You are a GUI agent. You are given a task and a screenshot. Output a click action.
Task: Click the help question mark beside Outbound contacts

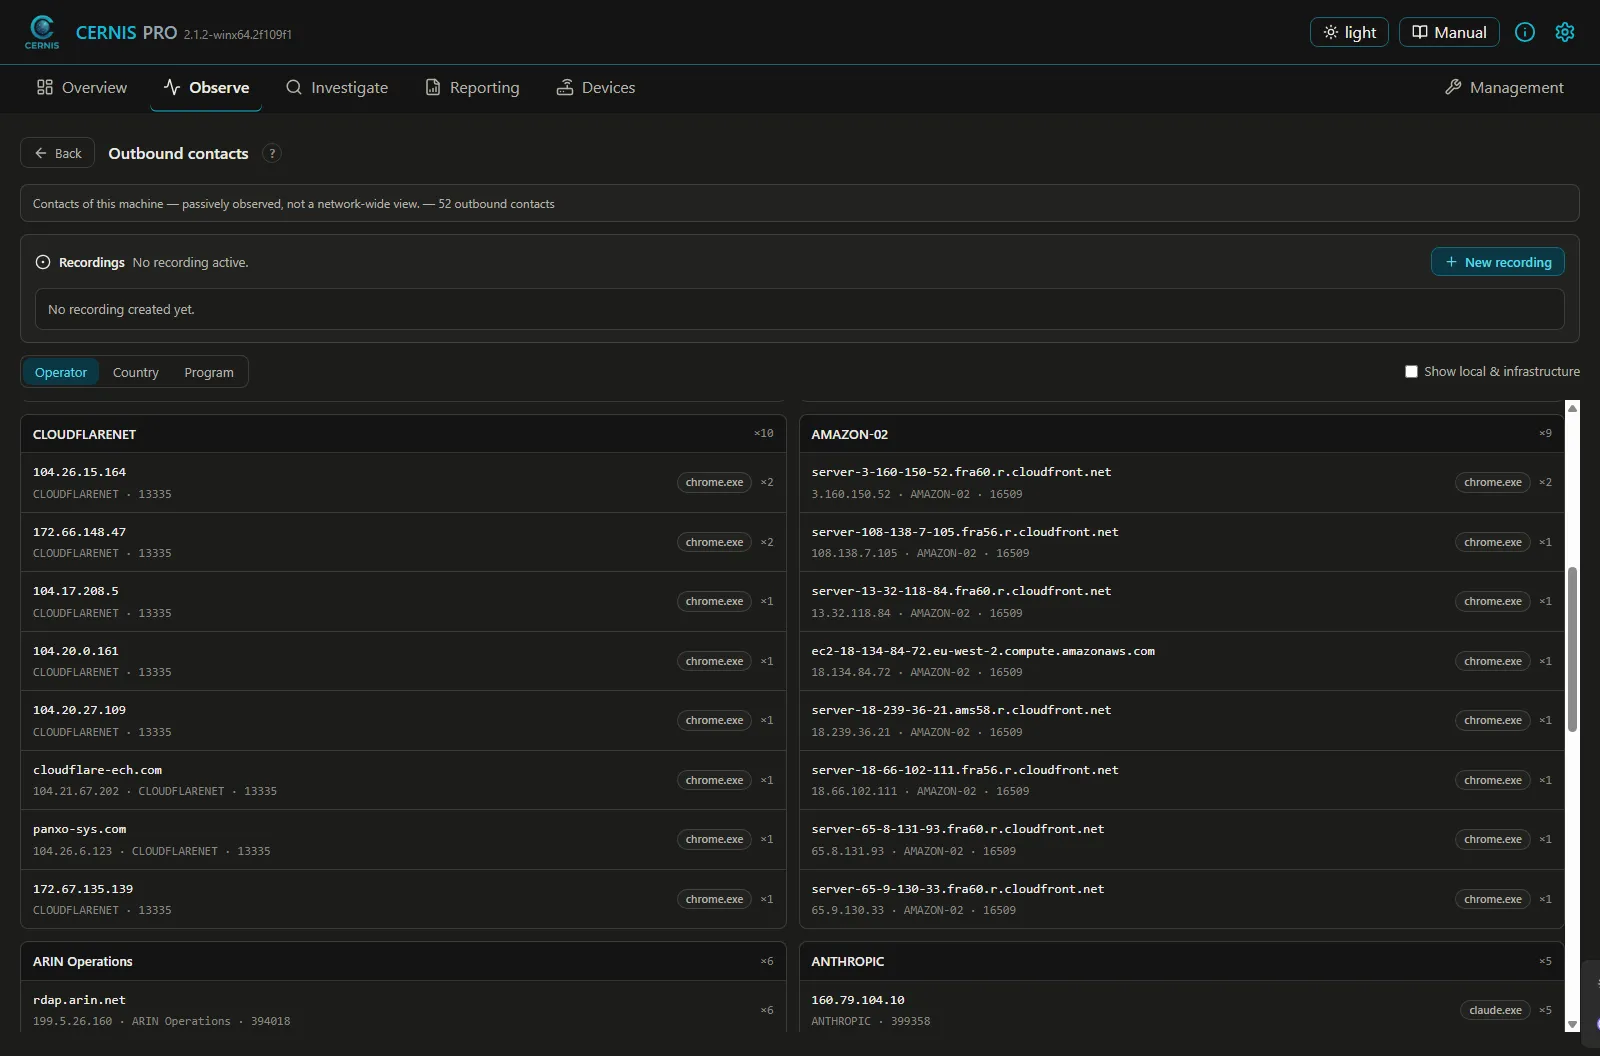coord(272,153)
